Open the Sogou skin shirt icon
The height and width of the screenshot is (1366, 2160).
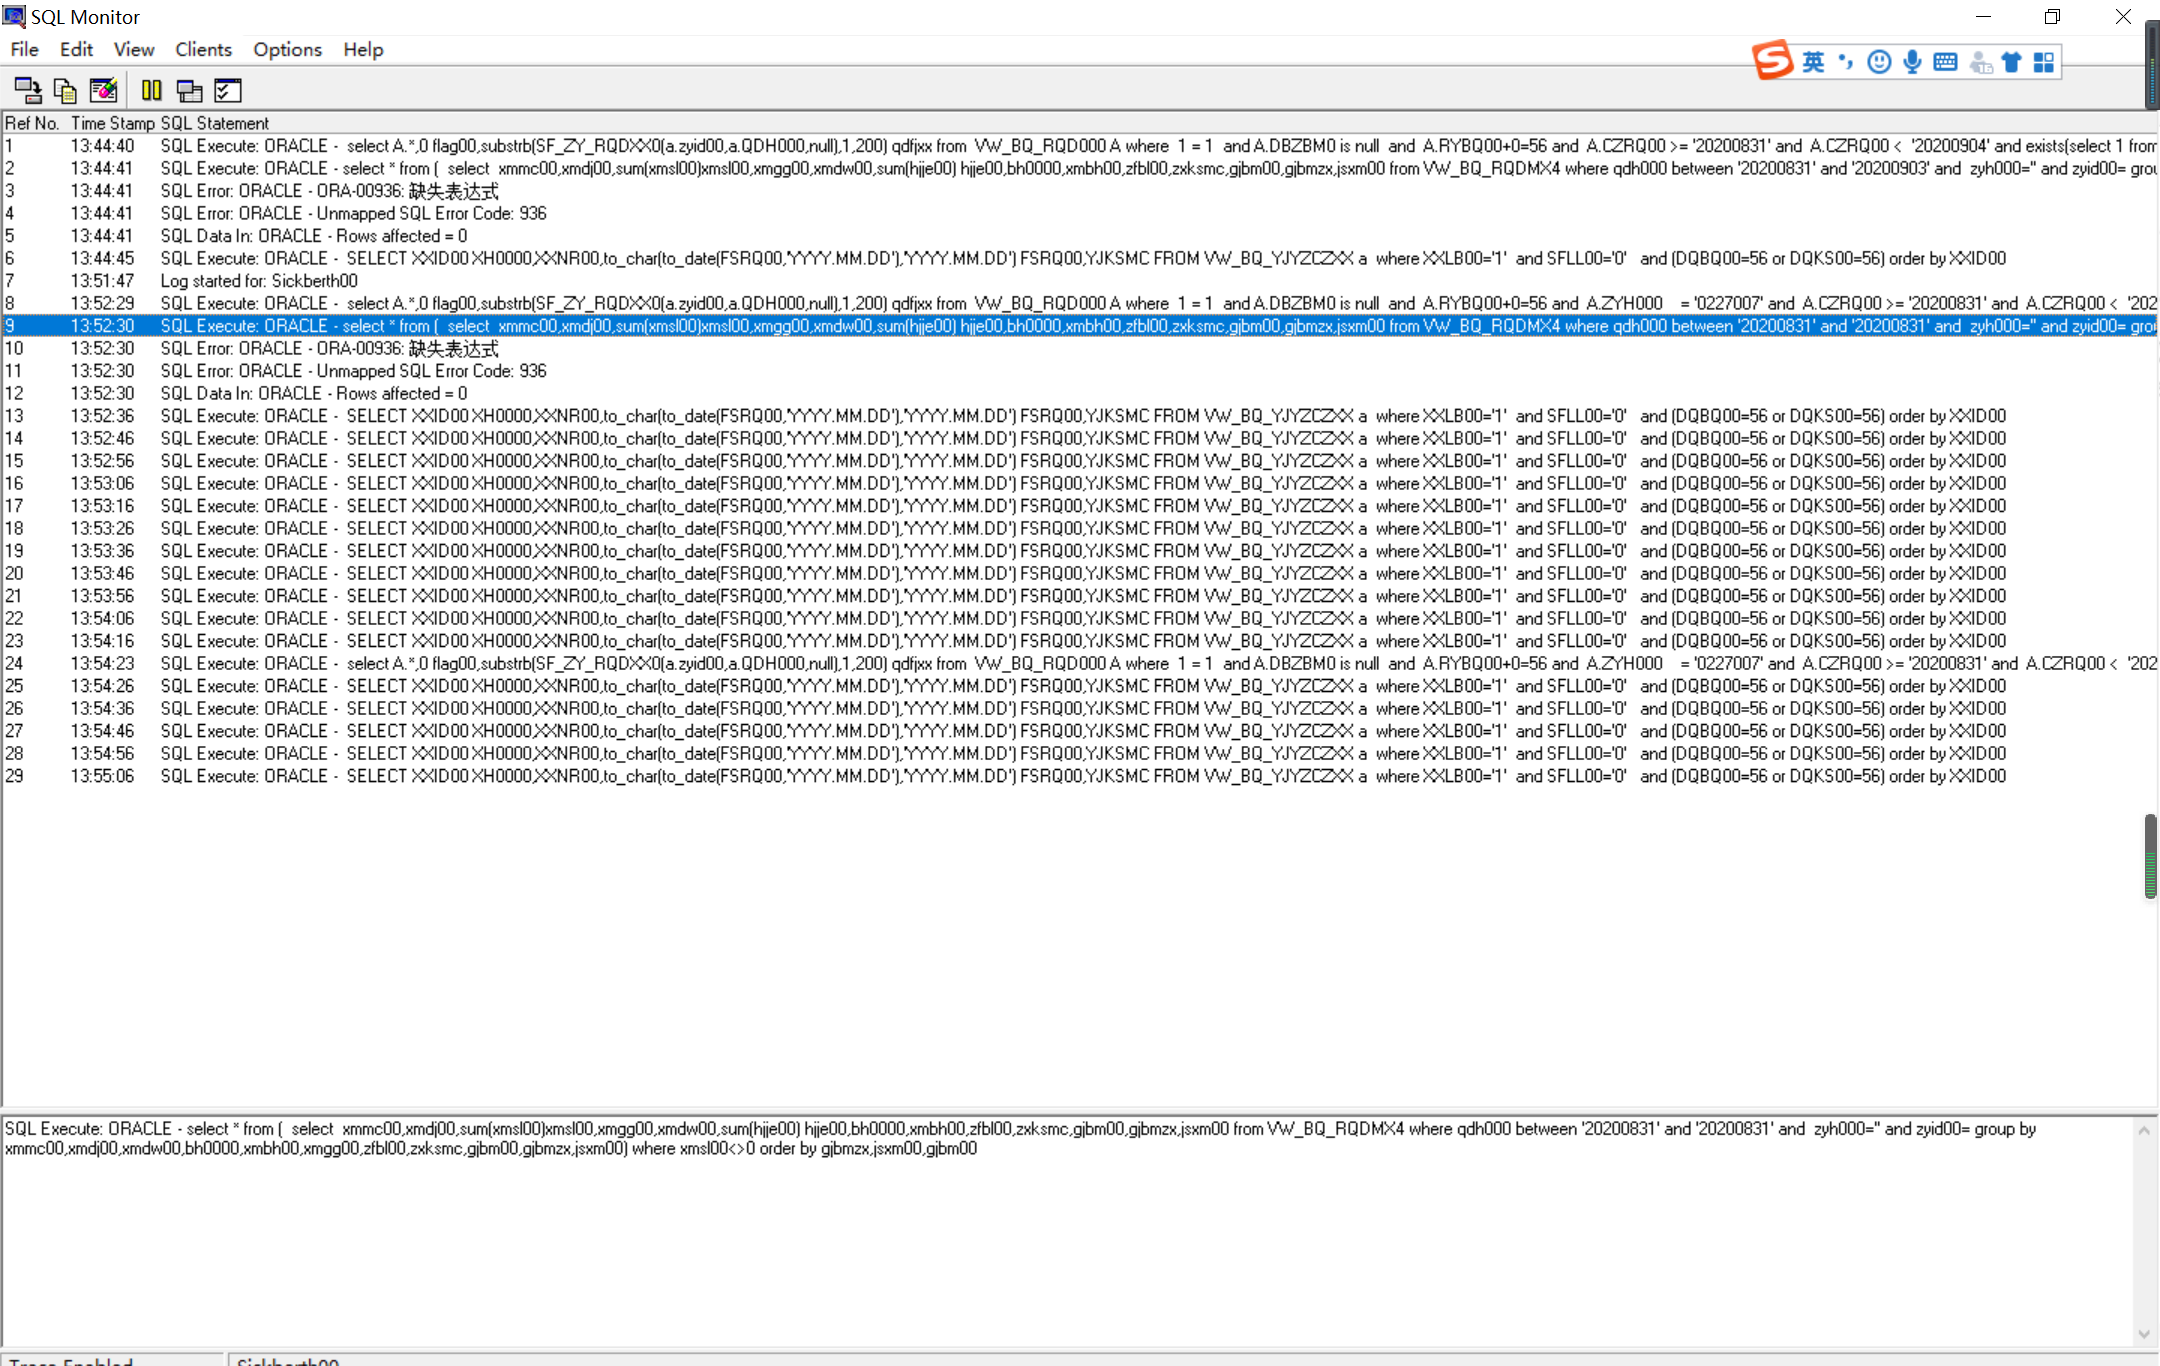(x=2011, y=63)
